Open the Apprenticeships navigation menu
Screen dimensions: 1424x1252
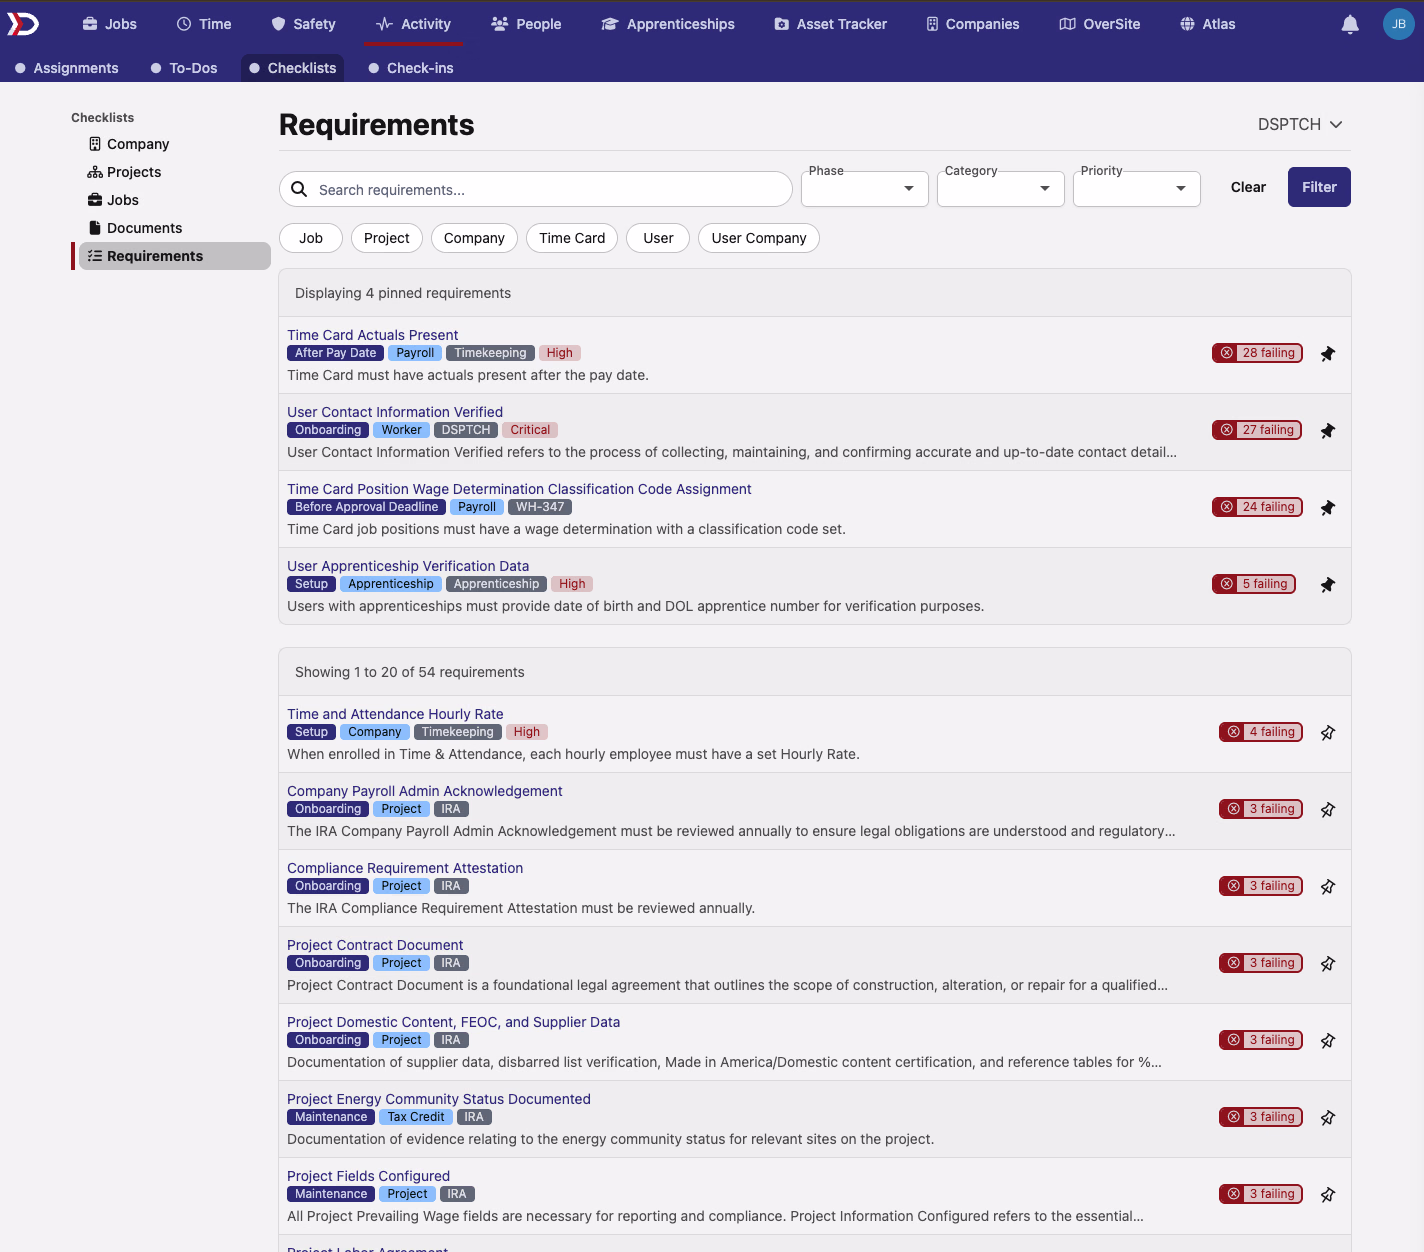(x=668, y=24)
